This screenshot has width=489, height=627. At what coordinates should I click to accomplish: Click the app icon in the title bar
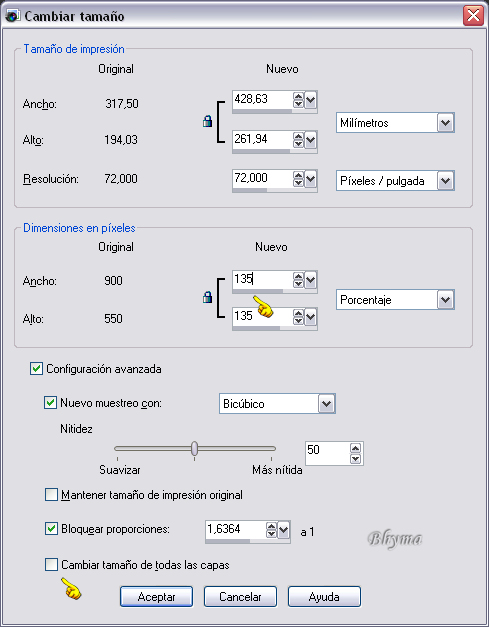click(13, 16)
